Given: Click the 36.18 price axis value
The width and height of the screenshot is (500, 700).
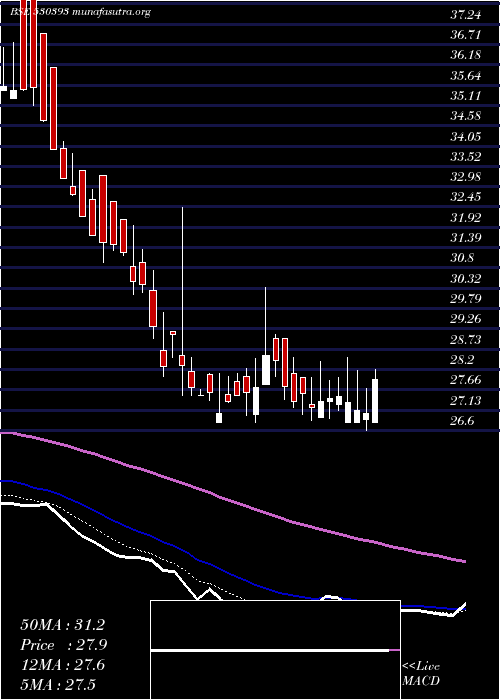Looking at the screenshot, I should [x=465, y=55].
